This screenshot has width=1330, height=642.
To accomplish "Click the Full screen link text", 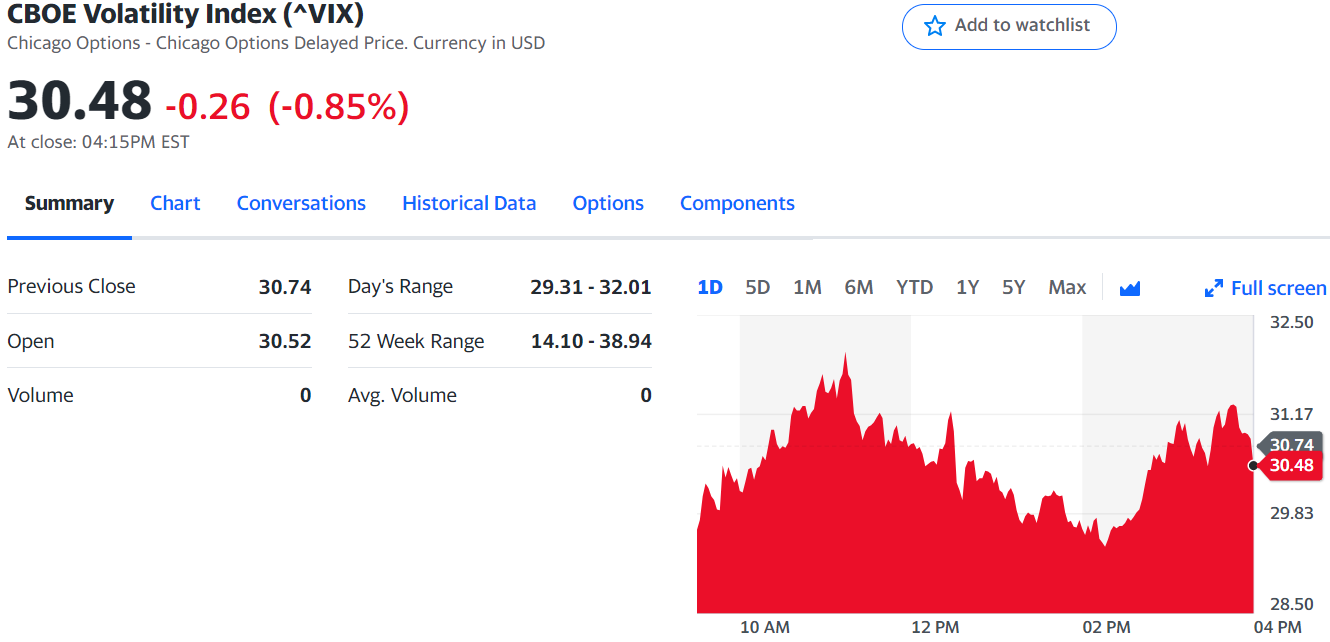I will coord(1279,288).
